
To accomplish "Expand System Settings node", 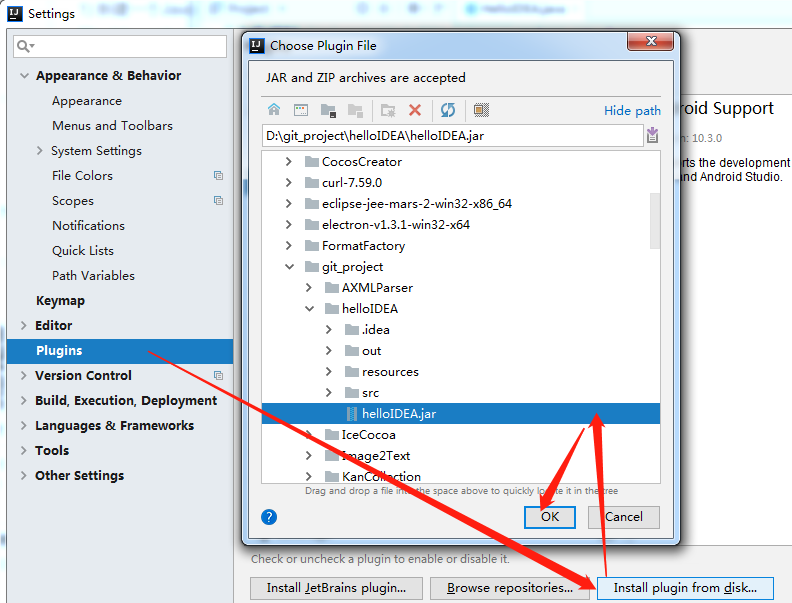I will click(x=39, y=150).
